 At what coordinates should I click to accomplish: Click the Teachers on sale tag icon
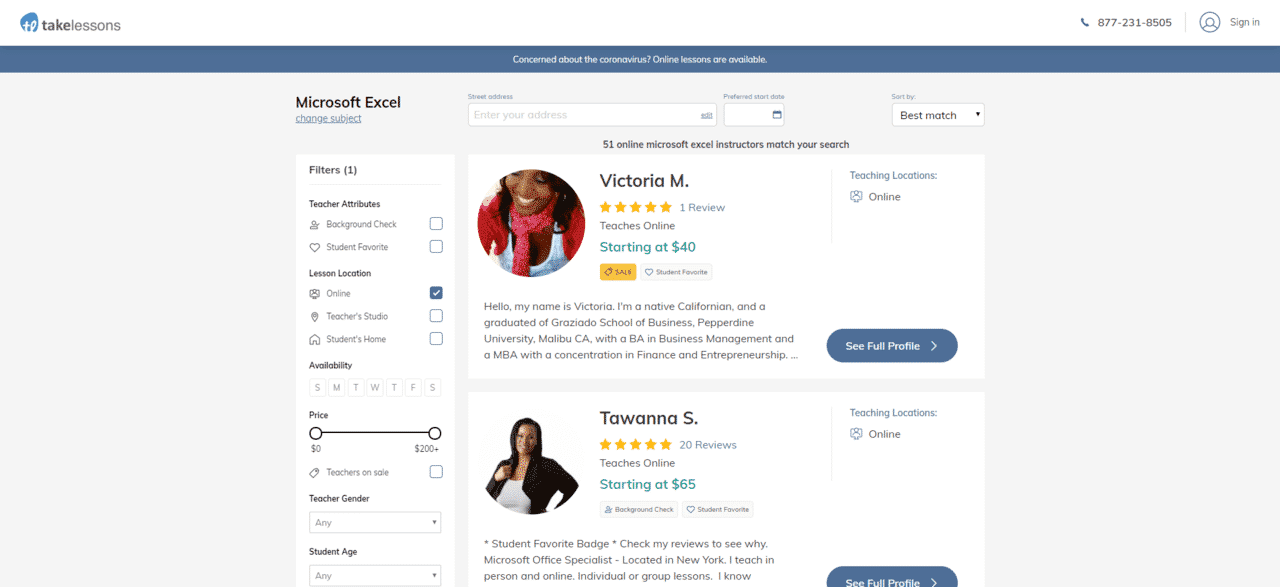315,472
